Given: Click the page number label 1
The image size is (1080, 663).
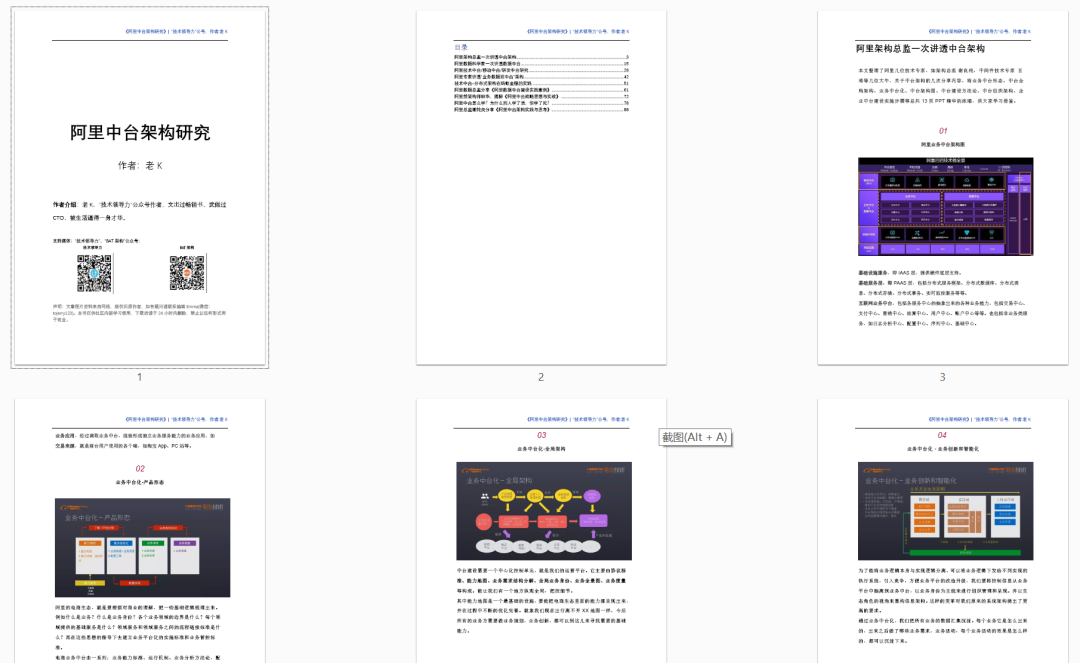Looking at the screenshot, I should pos(140,377).
